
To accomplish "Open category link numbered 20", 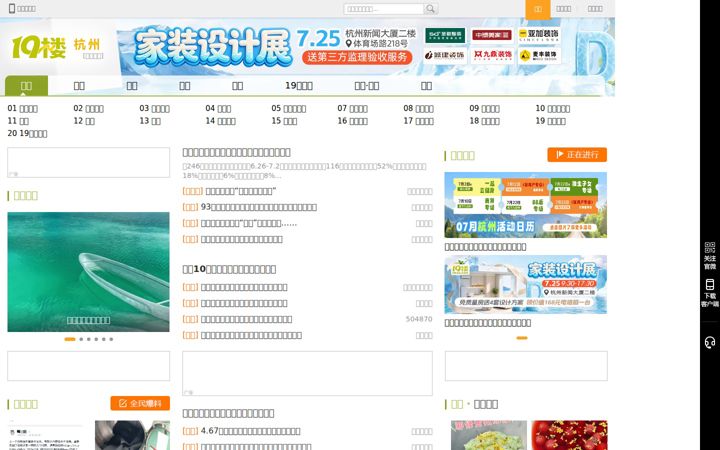I will [x=27, y=133].
